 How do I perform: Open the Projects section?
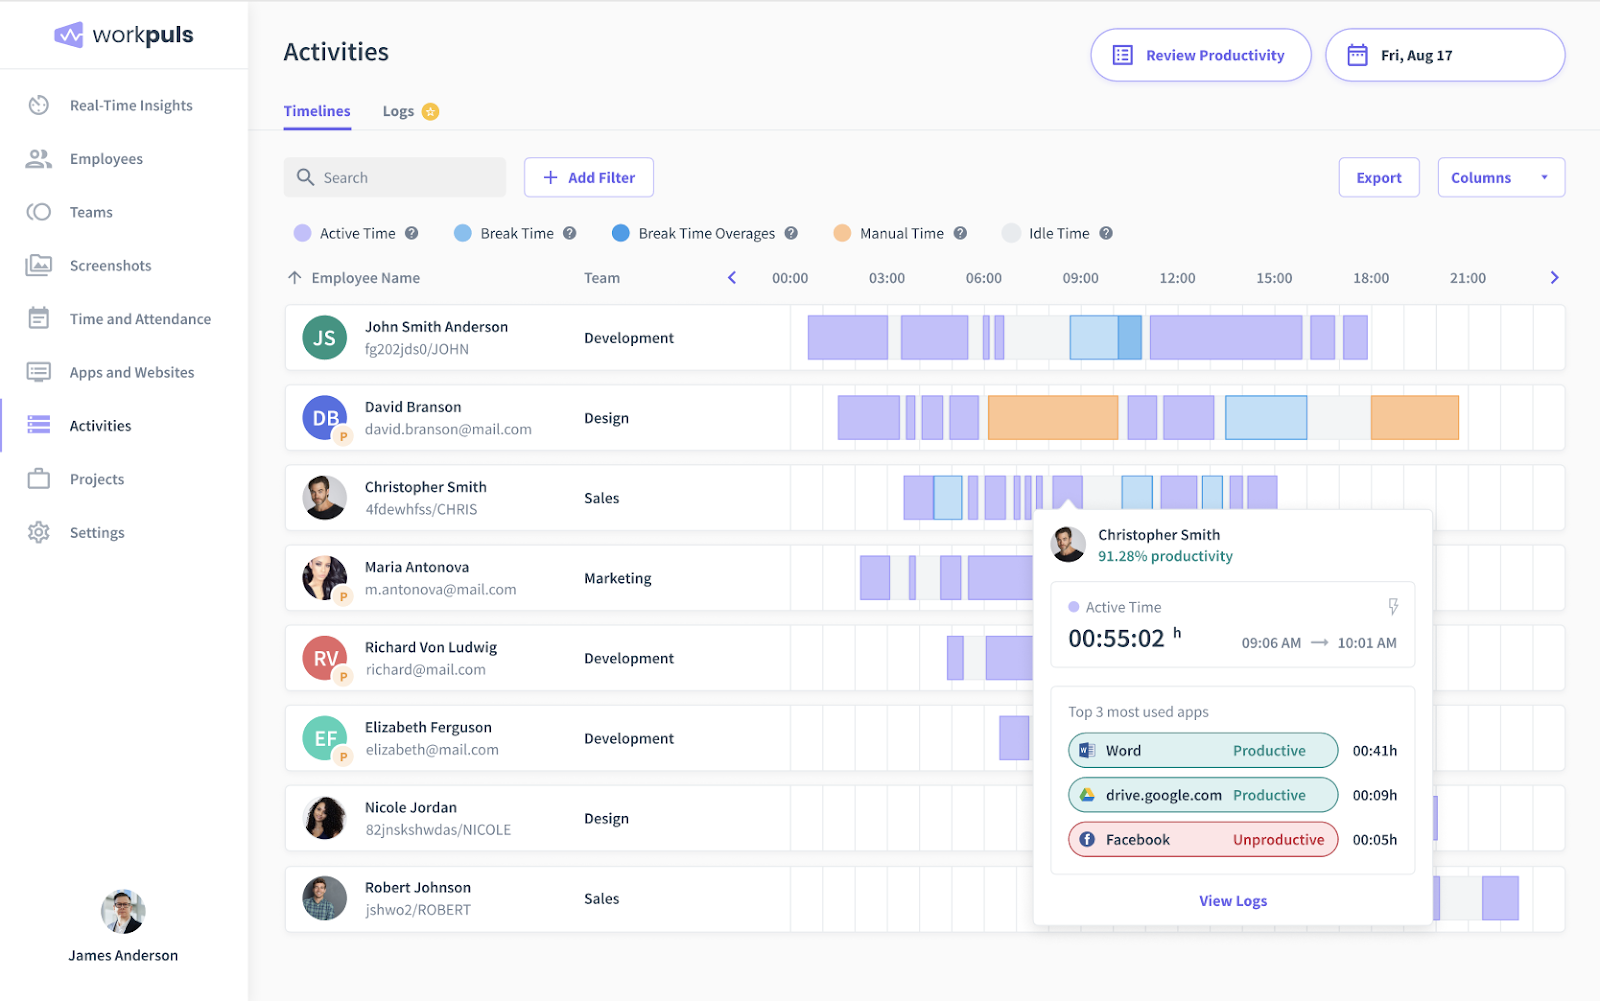point(97,479)
